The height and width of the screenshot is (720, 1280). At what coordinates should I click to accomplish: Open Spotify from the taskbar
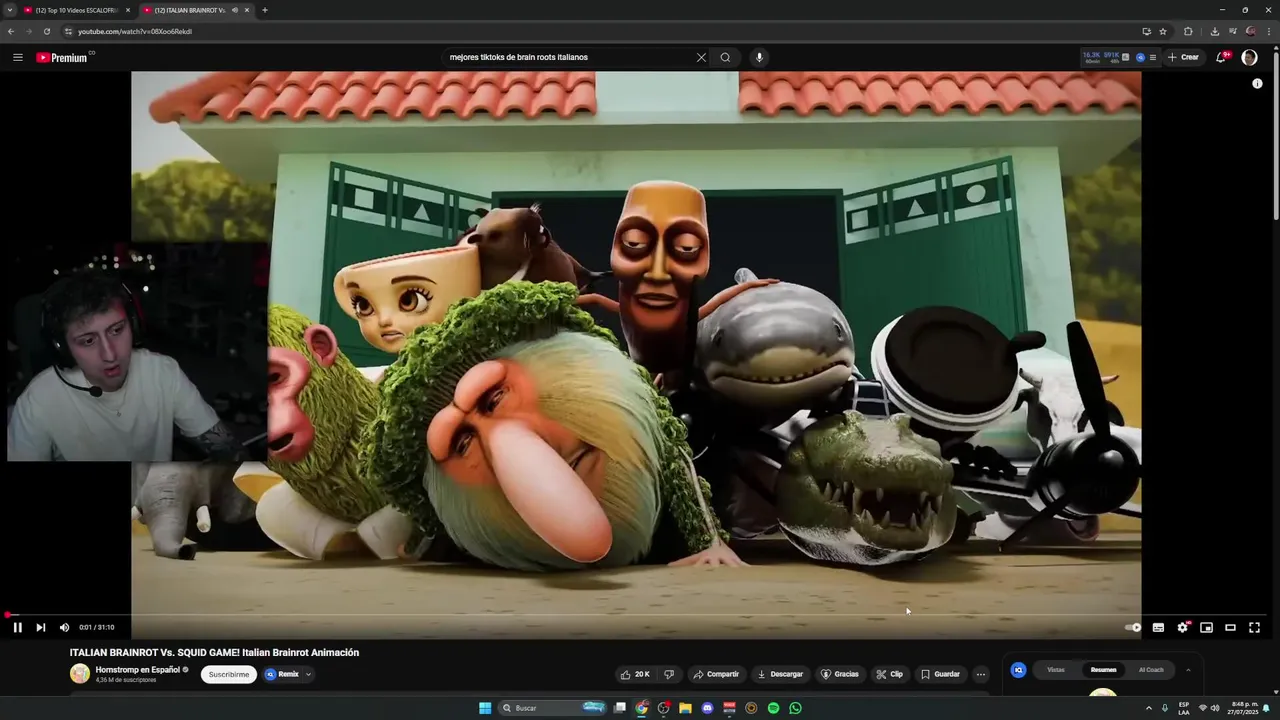point(773,708)
